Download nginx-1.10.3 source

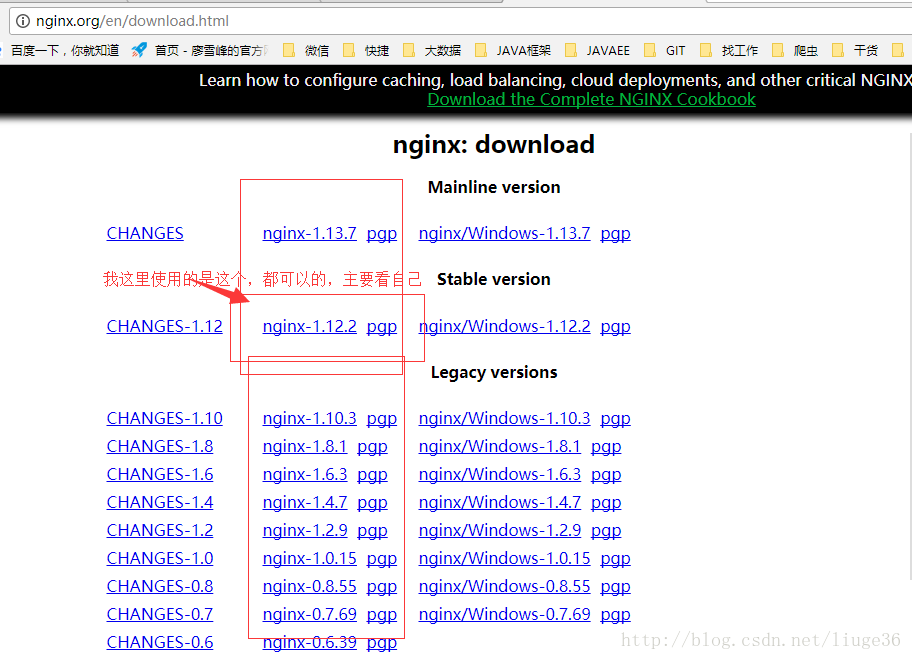coord(309,418)
